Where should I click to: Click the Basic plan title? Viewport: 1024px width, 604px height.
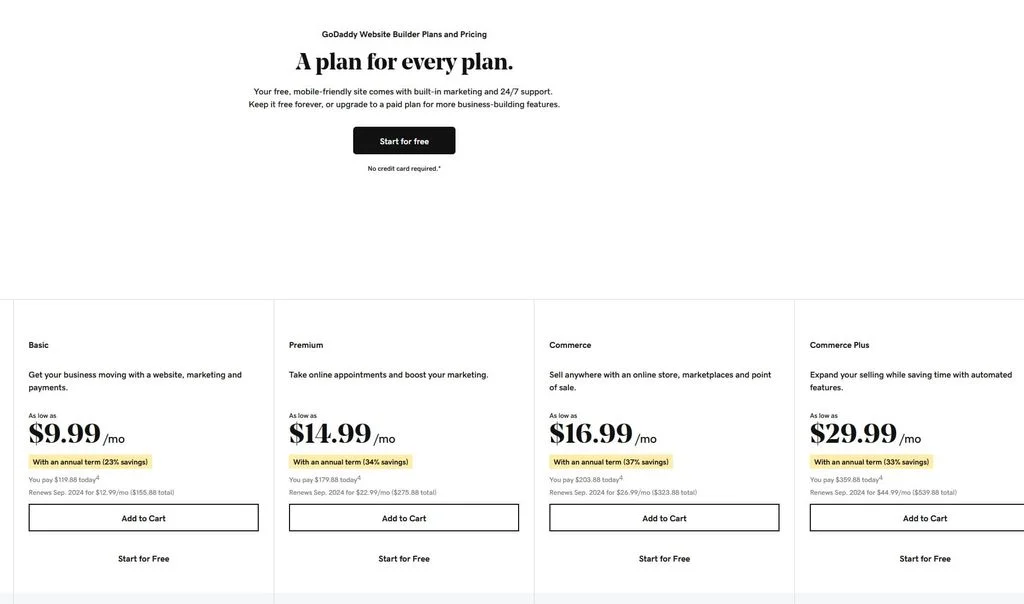(x=39, y=345)
